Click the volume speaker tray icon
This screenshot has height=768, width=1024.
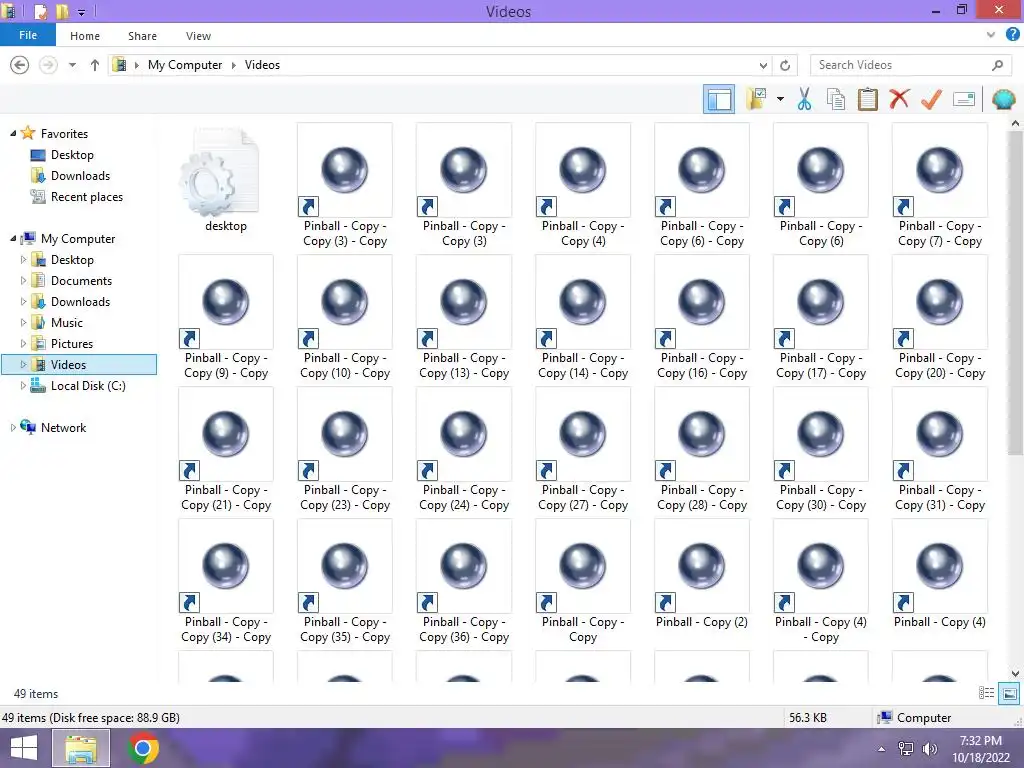coord(929,749)
